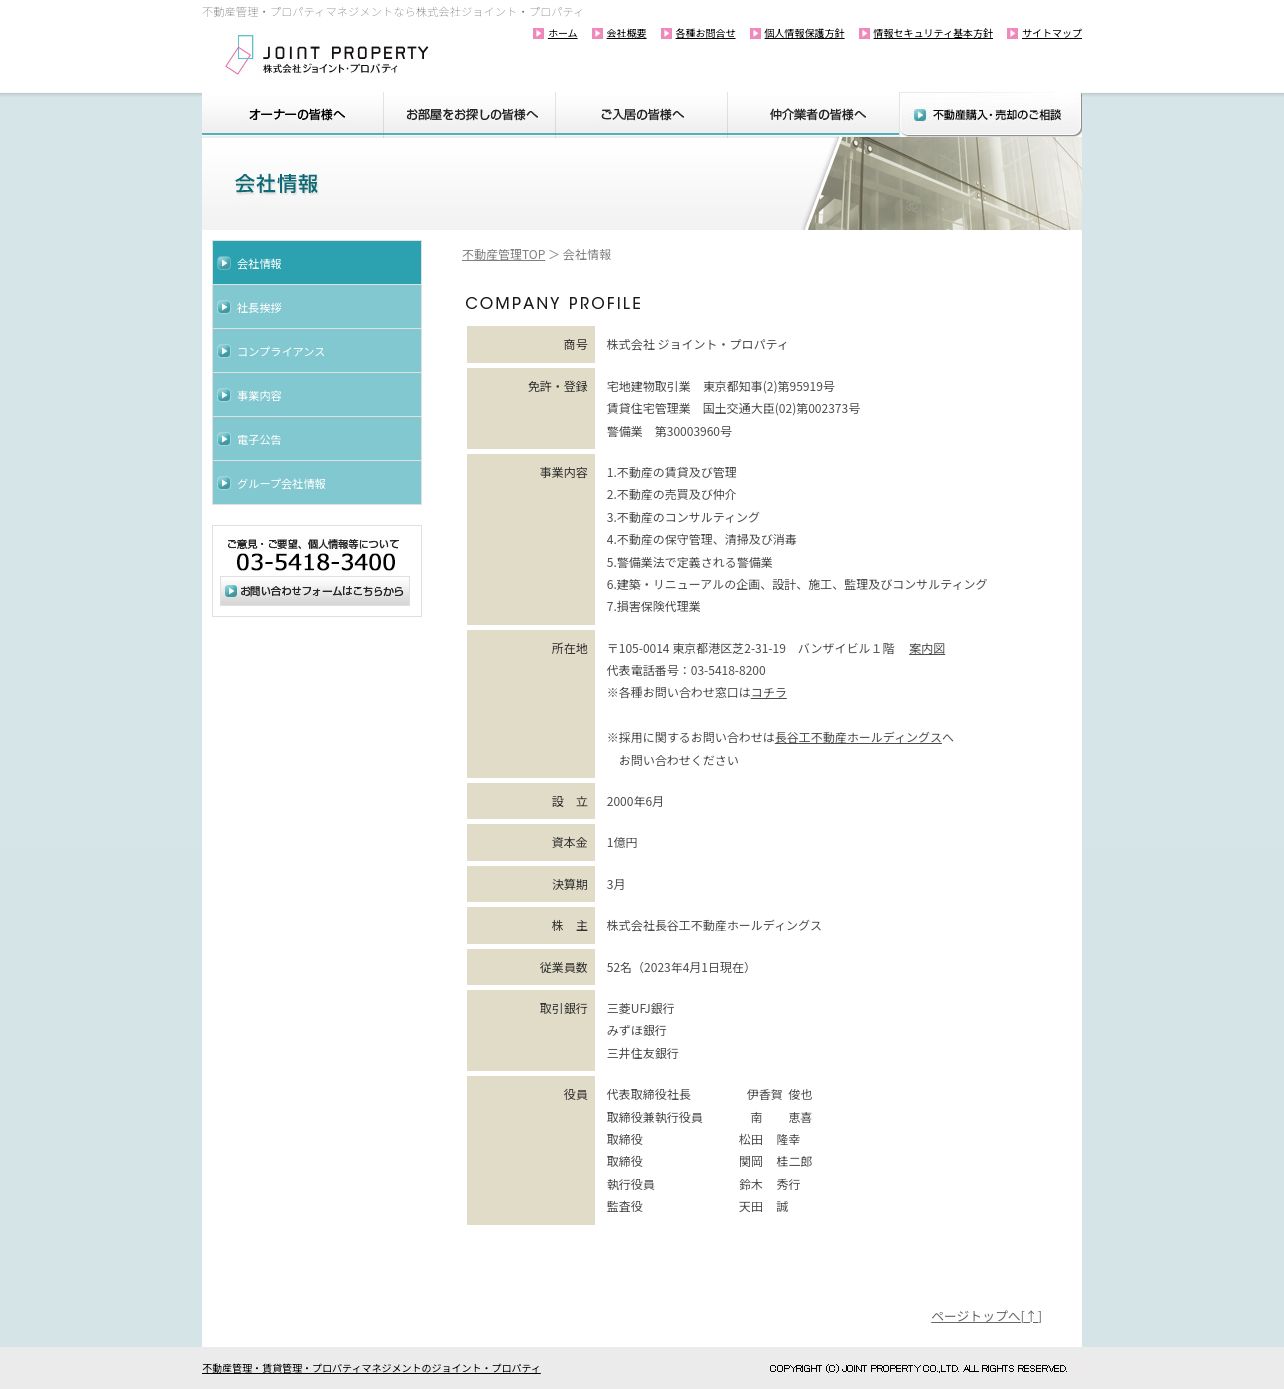This screenshot has width=1284, height=1389.
Task: Open the ホーム link
Action: tap(562, 34)
